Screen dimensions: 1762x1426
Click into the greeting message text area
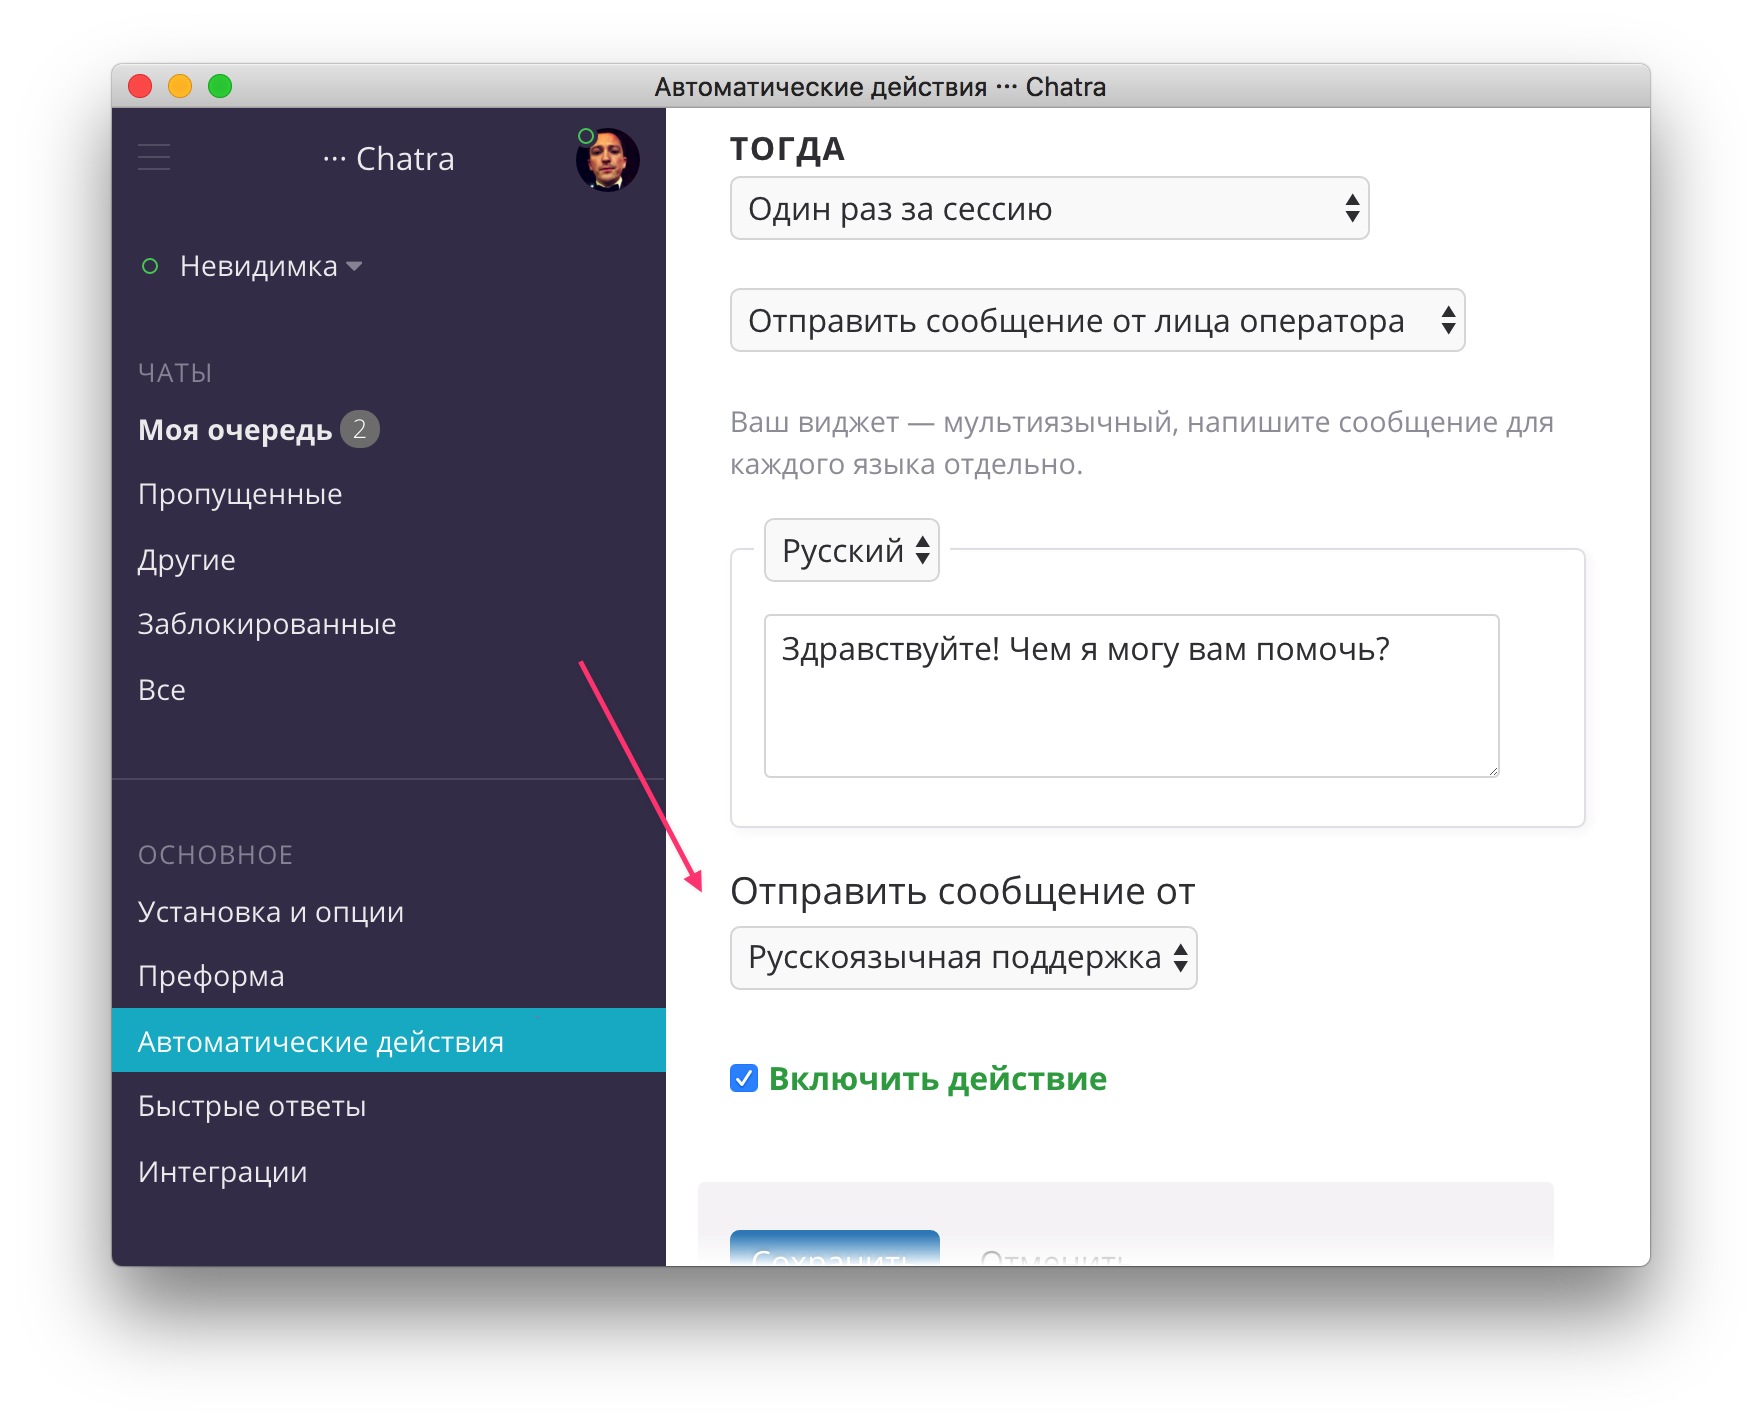coord(1131,696)
